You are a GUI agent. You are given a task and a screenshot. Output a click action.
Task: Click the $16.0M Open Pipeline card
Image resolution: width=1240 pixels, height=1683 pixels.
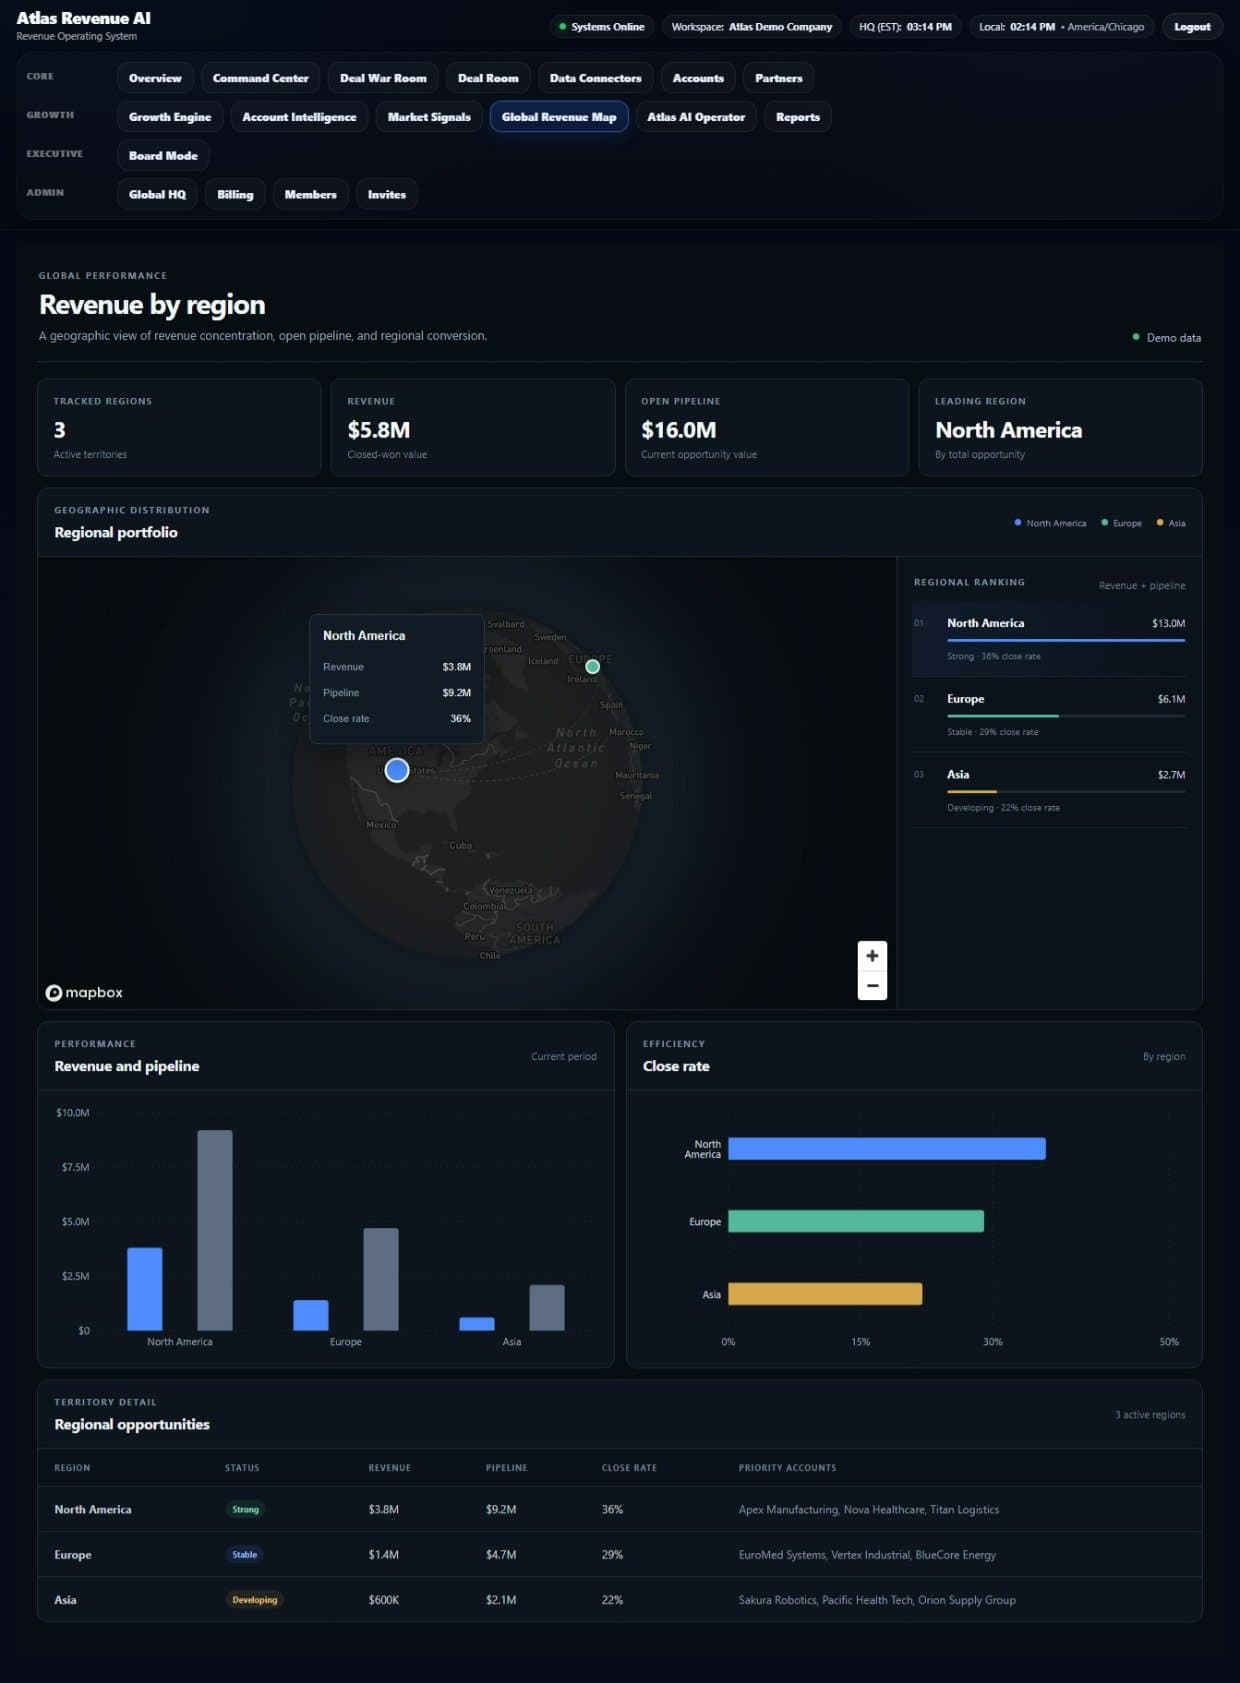click(767, 427)
